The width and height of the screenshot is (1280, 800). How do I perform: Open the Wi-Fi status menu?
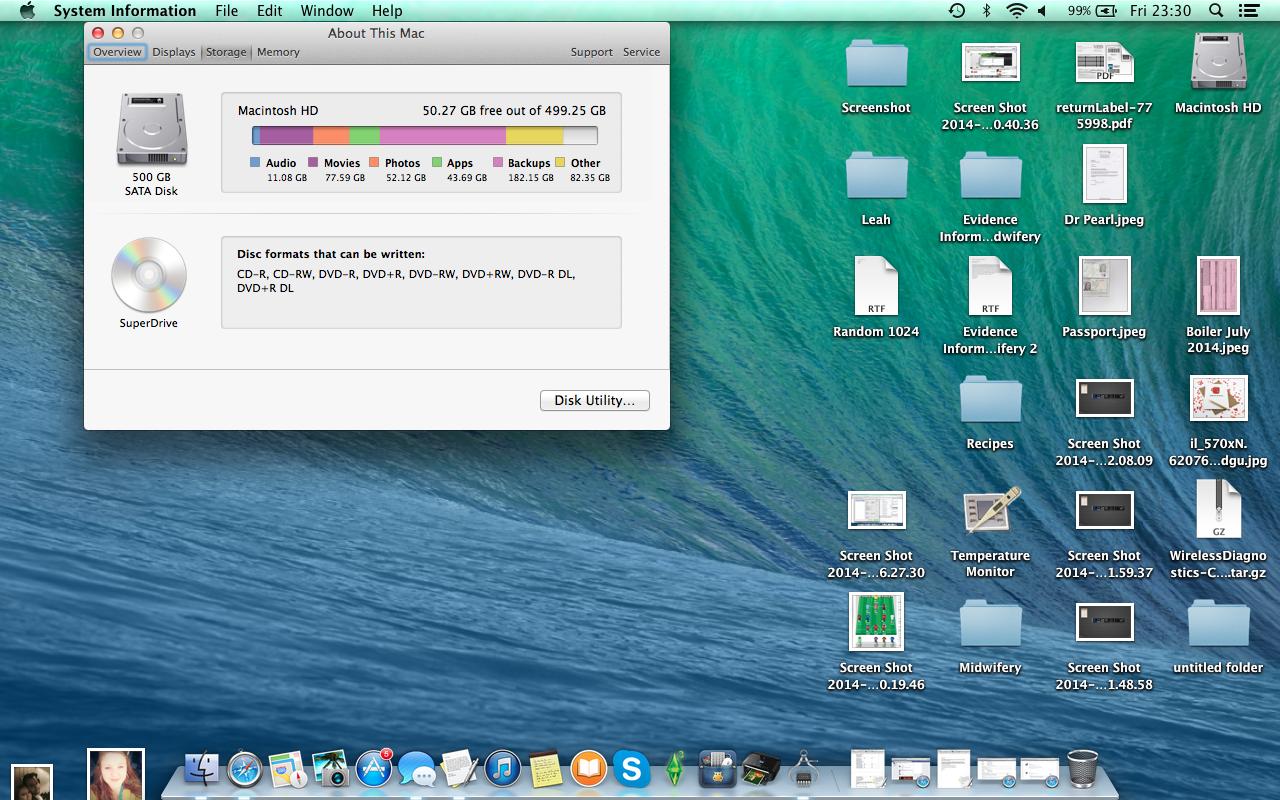pos(1017,11)
